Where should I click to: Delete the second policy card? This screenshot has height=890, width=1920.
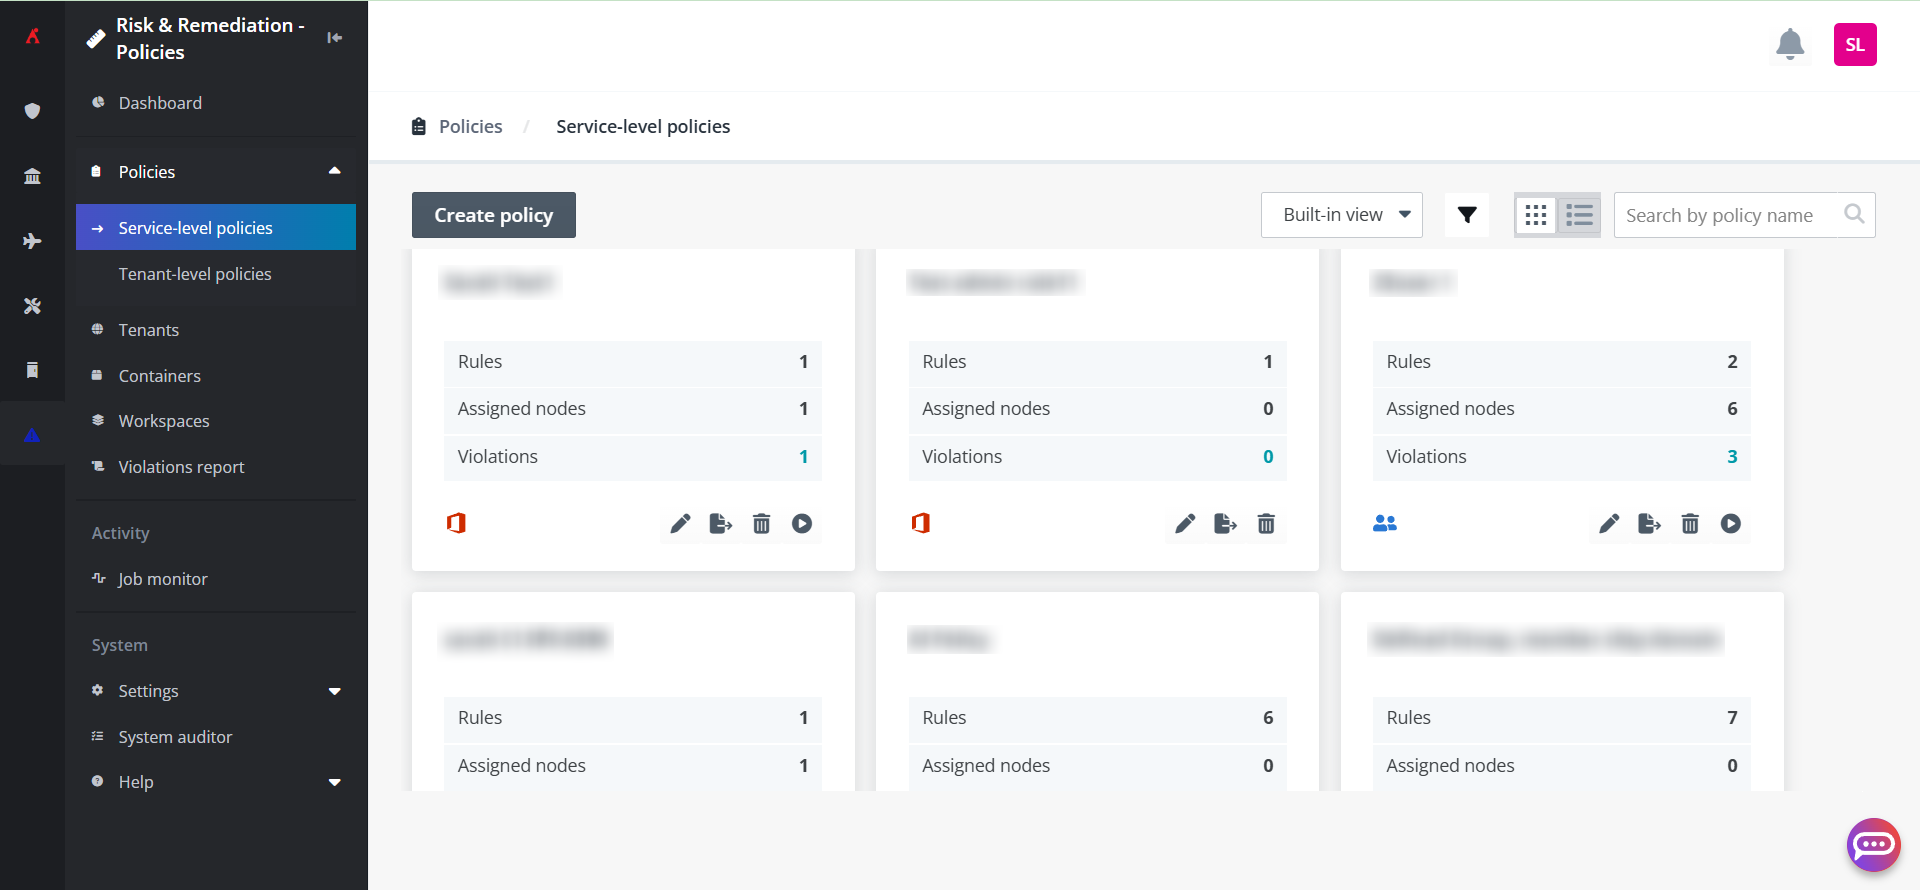click(1266, 524)
